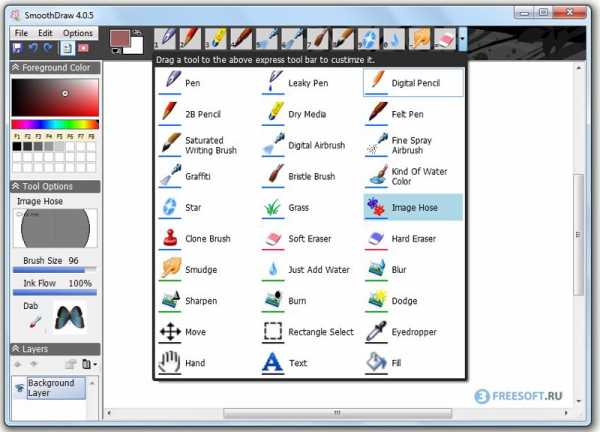Adjust the Ink Flow slider
This screenshot has width=600, height=432.
[55, 292]
